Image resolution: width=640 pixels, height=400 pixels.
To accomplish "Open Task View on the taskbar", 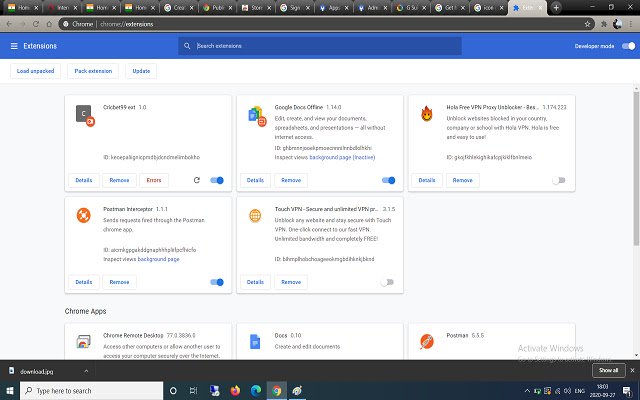I will [x=193, y=391].
